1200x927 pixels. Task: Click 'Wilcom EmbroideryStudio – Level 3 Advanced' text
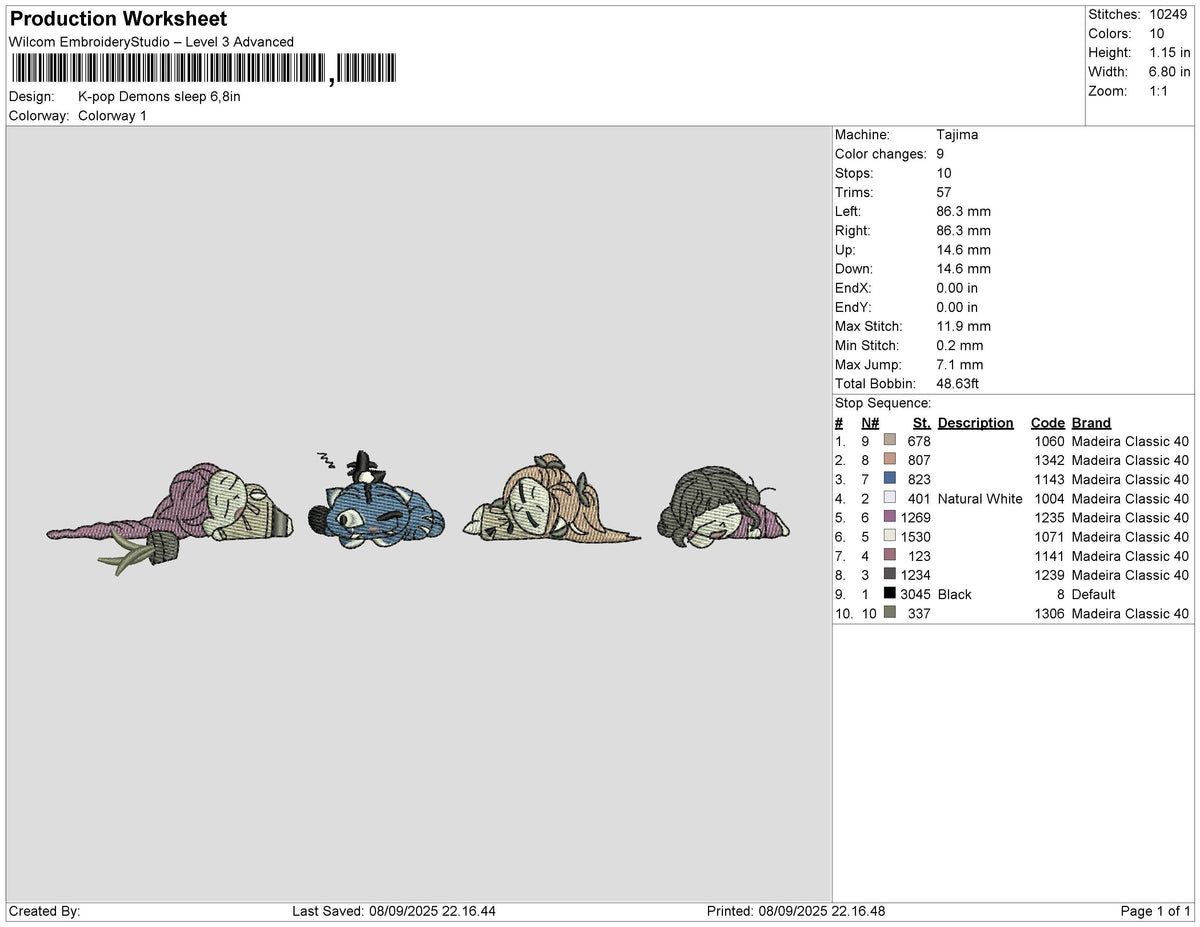click(151, 42)
